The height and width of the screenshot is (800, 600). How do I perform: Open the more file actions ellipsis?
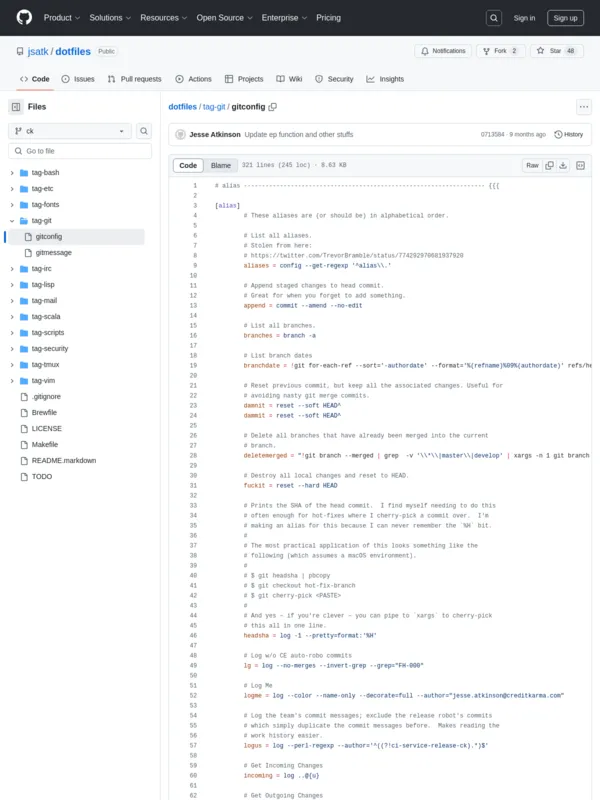tap(583, 107)
